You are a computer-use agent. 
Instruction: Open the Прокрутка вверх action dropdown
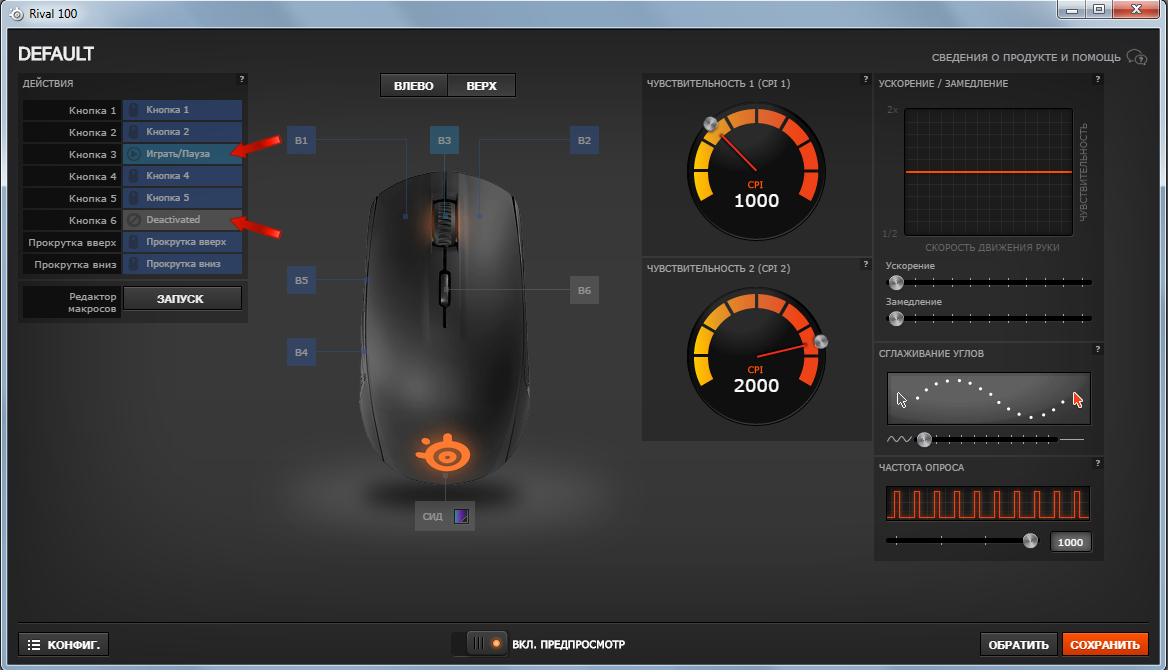tap(182, 242)
